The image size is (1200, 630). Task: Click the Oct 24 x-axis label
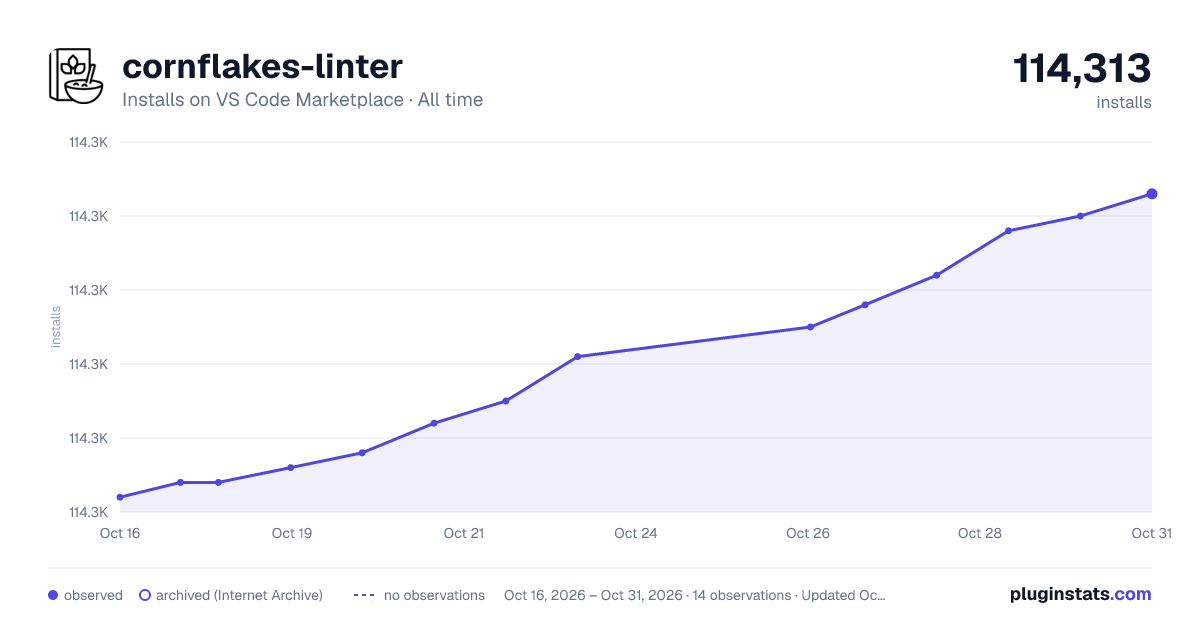(636, 533)
